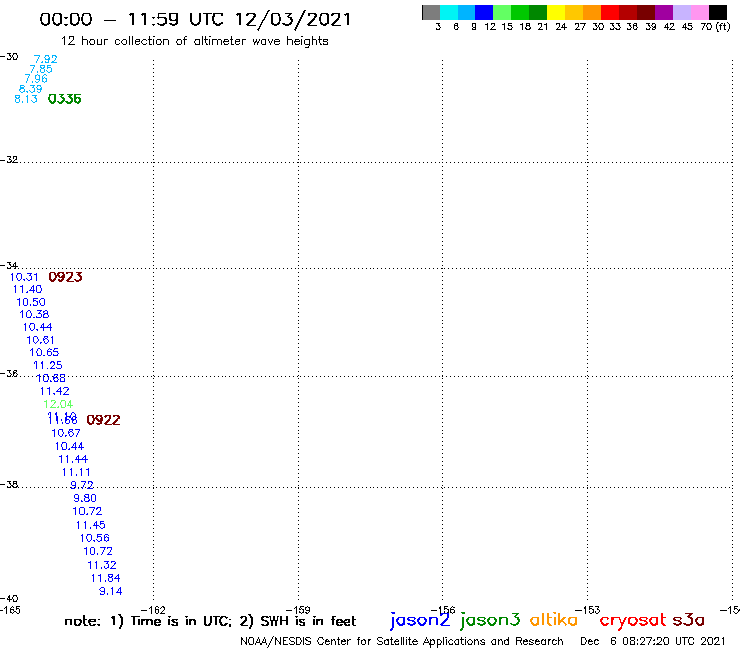Click the -162 longitude axis label
Viewport: 740px width, 650px height.
pos(153,610)
